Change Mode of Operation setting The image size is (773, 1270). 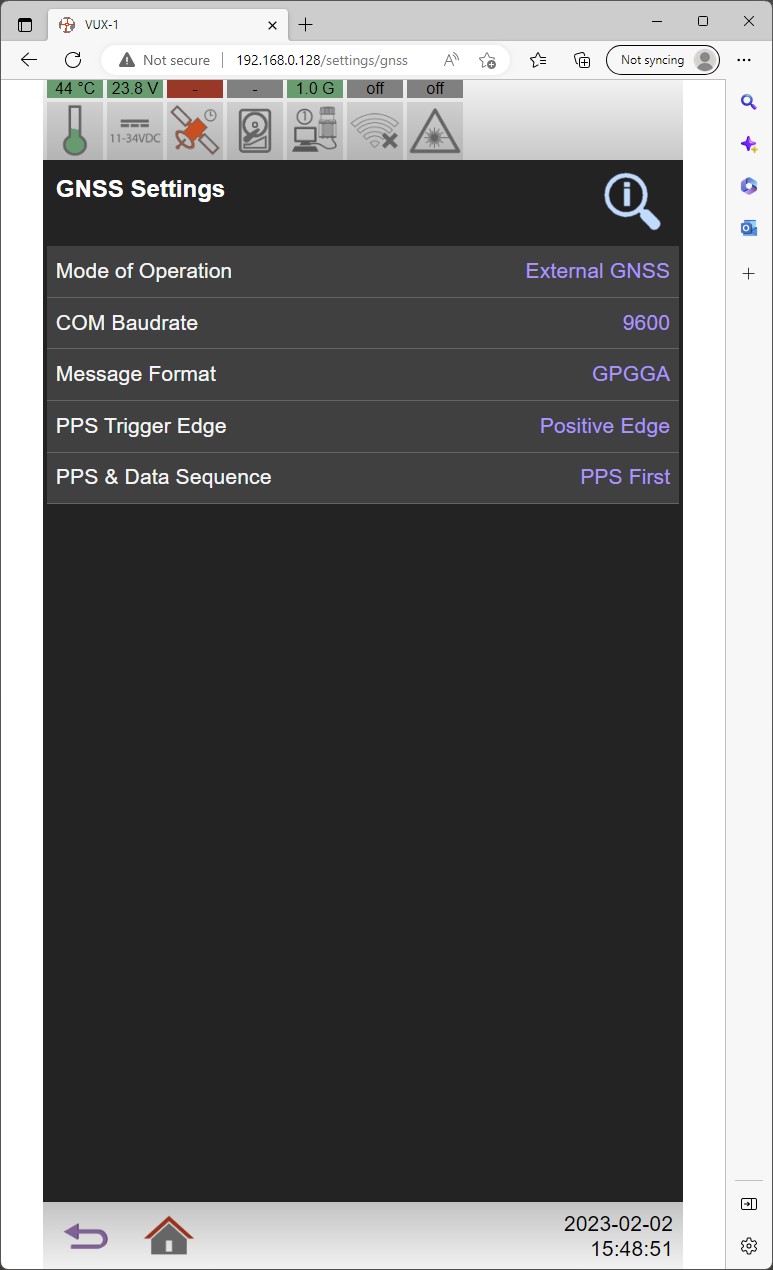click(x=362, y=272)
